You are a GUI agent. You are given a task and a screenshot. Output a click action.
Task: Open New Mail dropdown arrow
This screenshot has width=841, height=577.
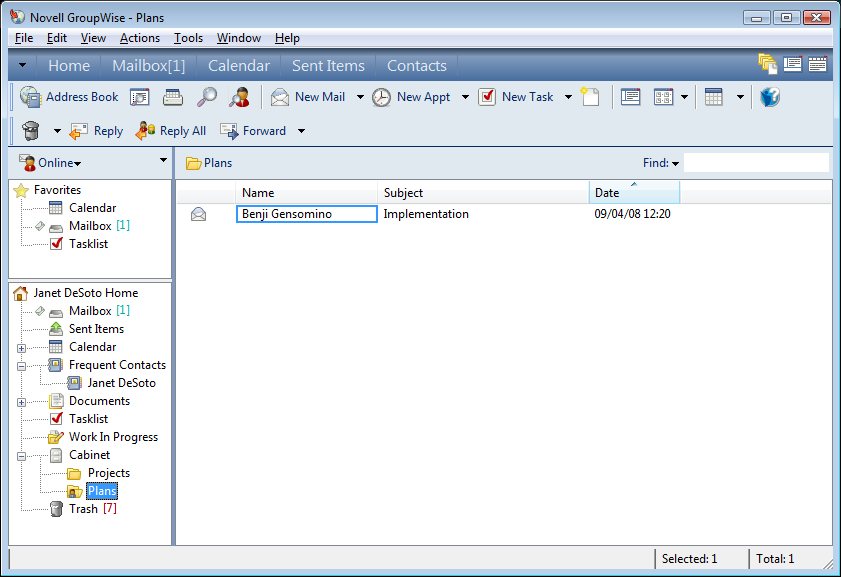coord(360,97)
